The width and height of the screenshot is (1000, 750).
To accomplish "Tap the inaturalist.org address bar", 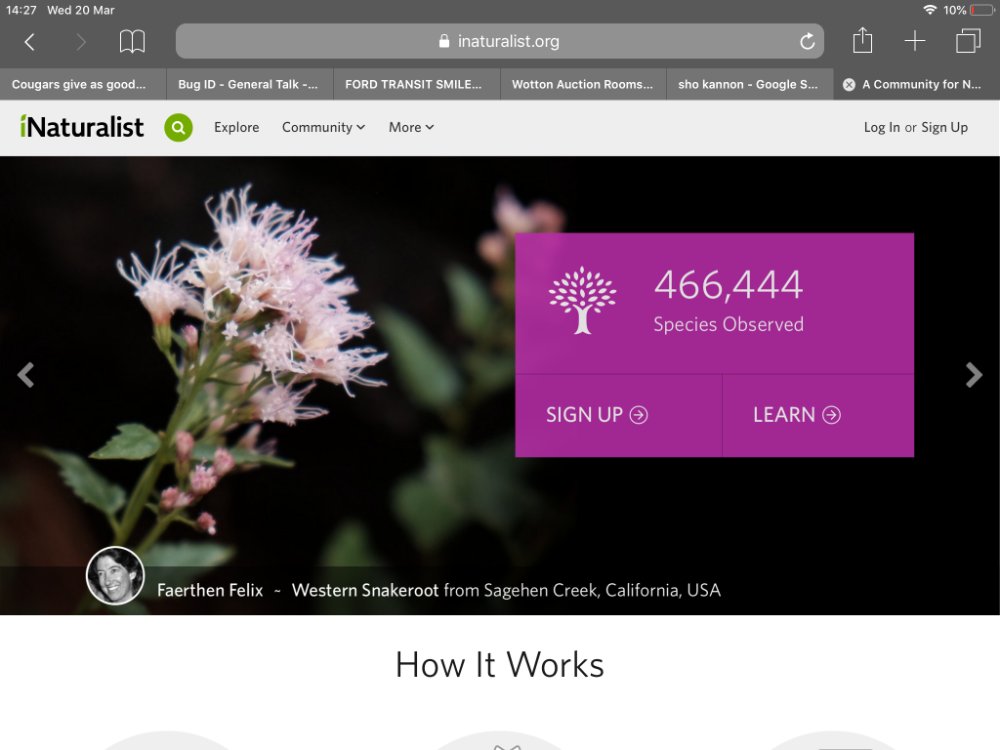I will coord(499,41).
